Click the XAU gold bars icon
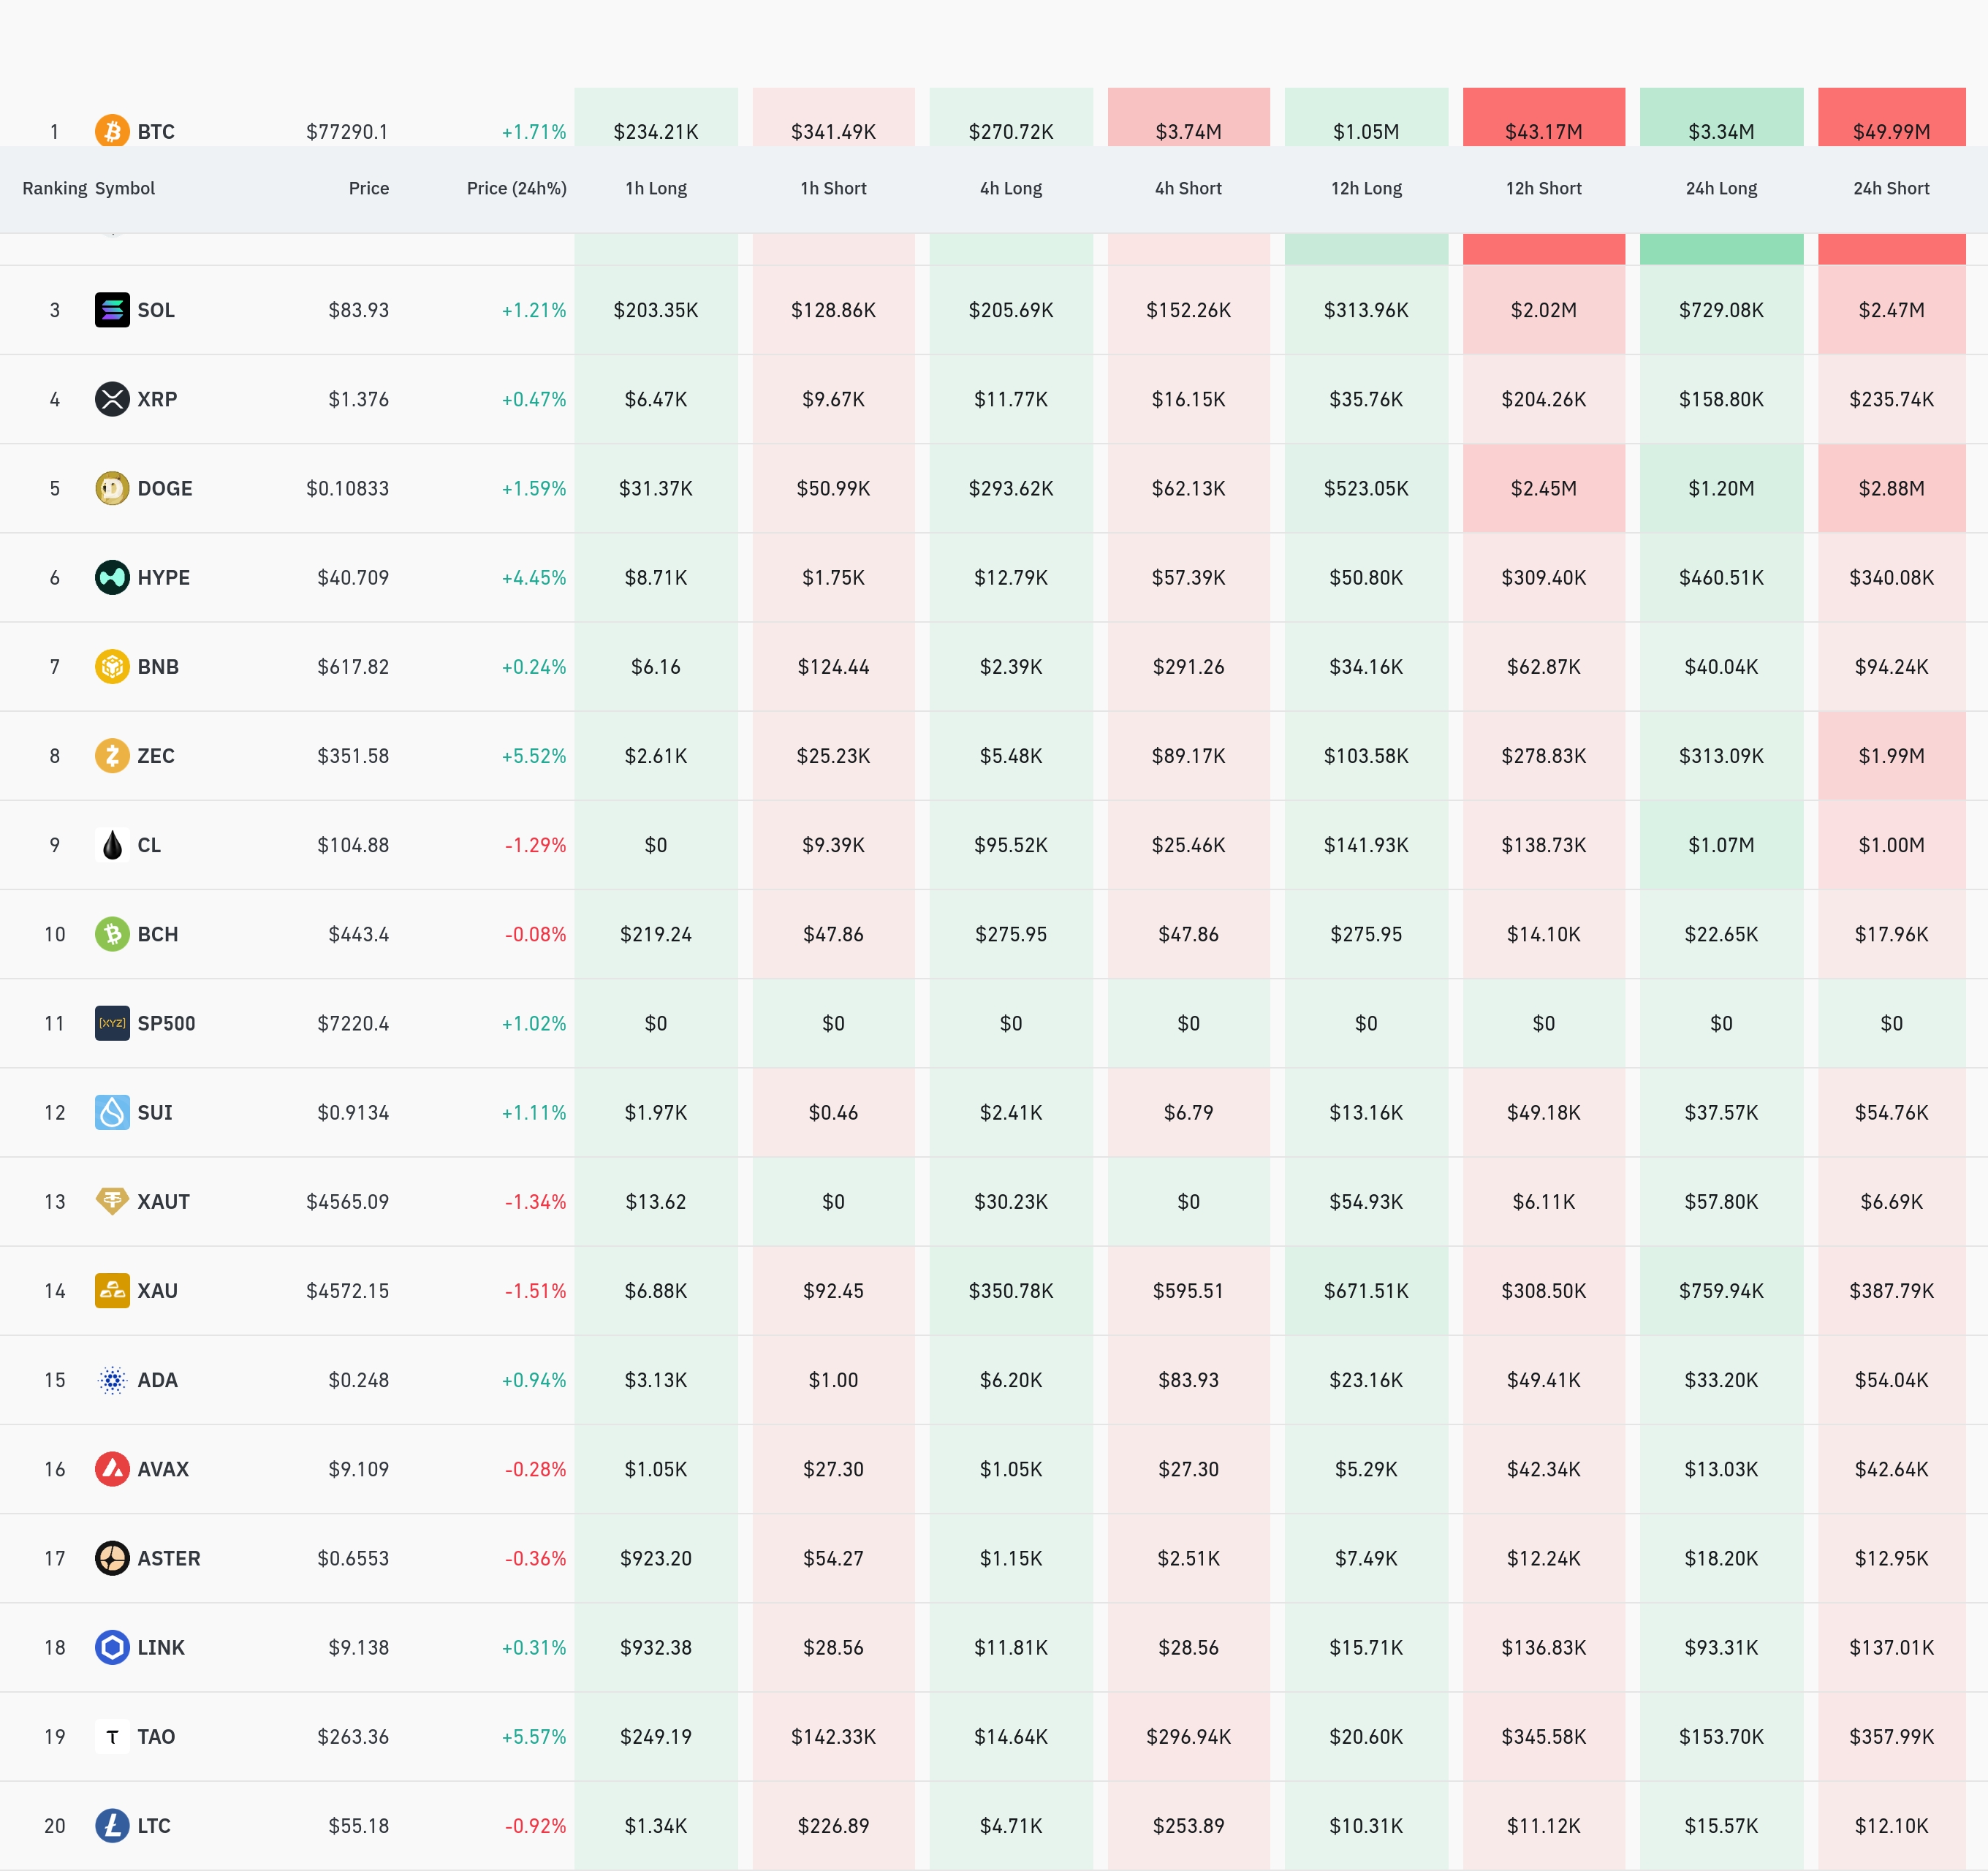The image size is (1988, 1871). (x=112, y=1290)
